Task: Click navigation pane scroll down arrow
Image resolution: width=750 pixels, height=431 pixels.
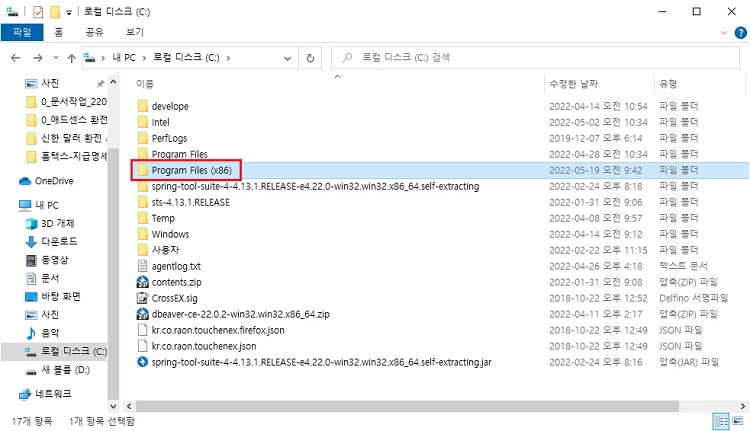Action: (x=113, y=406)
